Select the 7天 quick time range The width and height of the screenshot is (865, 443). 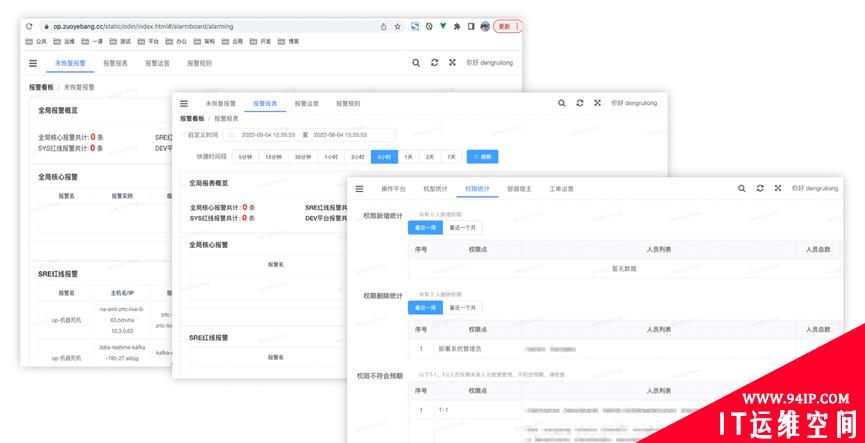451,157
